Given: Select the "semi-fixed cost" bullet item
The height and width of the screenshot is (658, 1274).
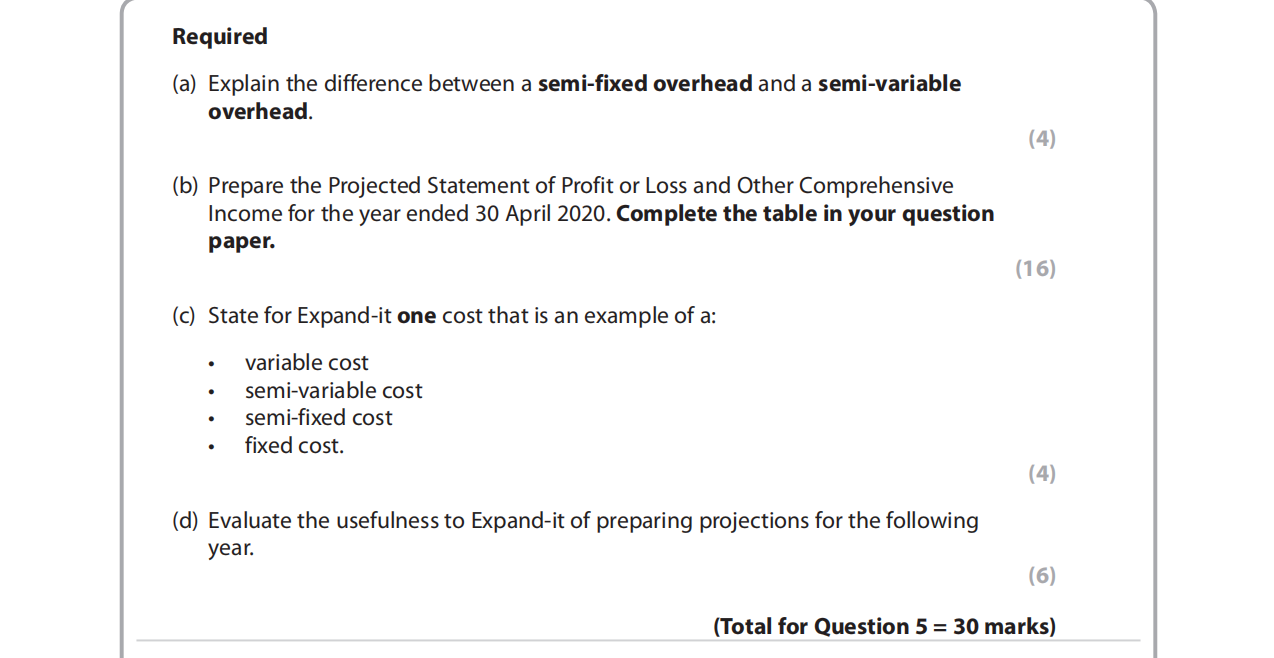Looking at the screenshot, I should click(x=318, y=418).
